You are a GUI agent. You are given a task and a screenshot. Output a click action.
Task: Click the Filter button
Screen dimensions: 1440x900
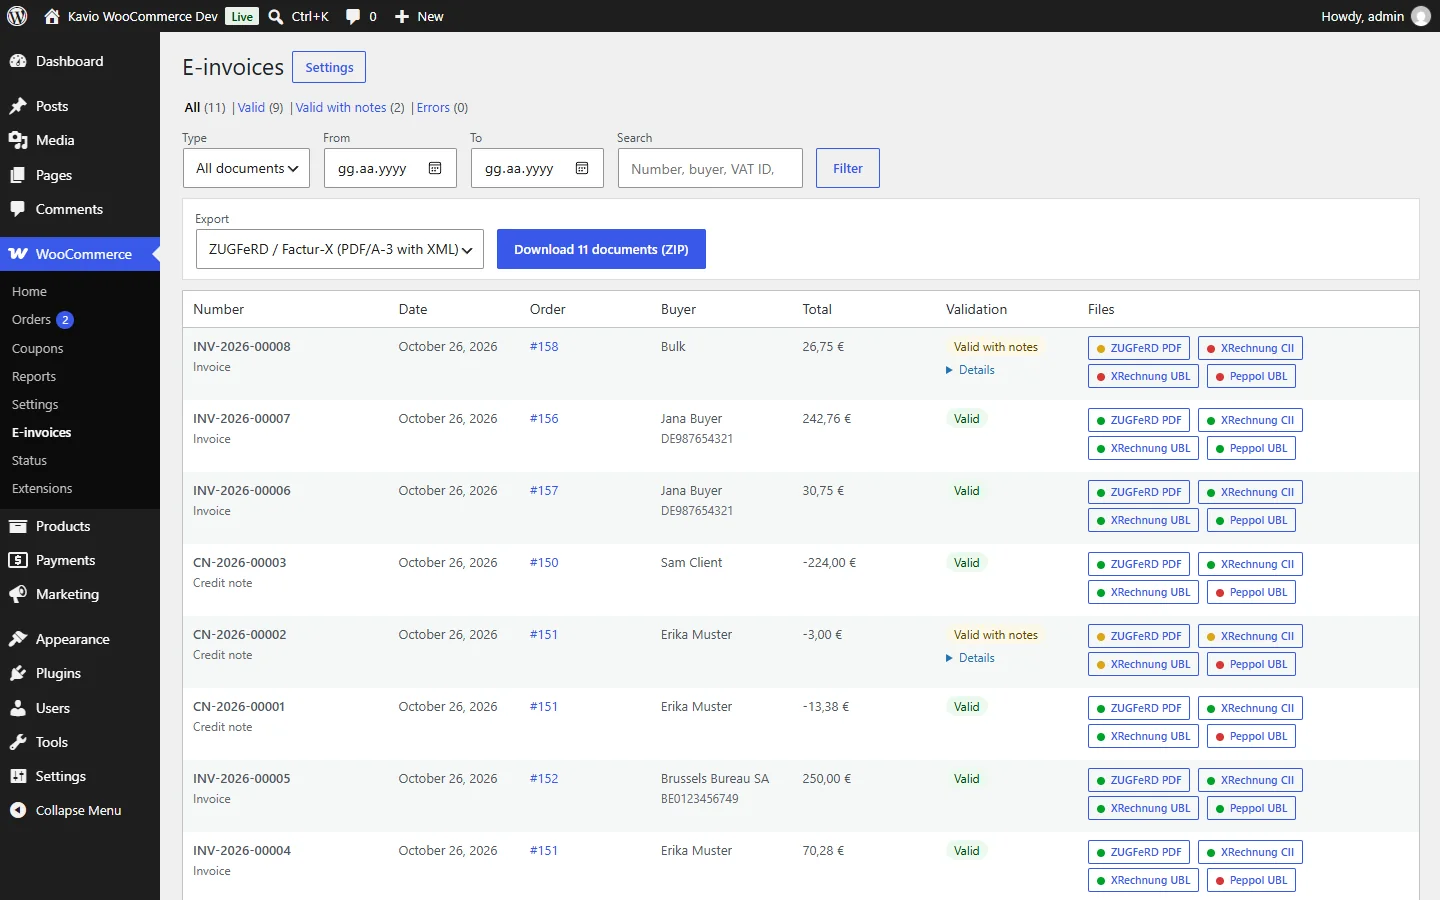pos(848,168)
